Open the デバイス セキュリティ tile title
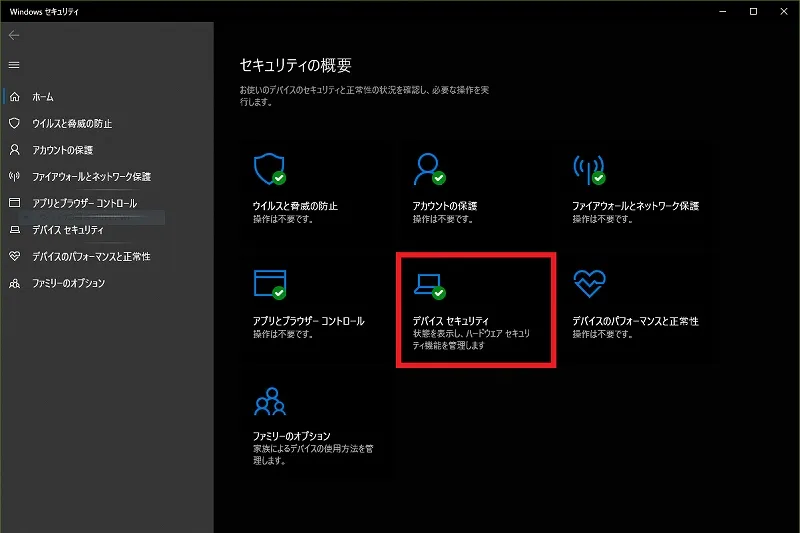The width and height of the screenshot is (800, 533). tap(451, 321)
